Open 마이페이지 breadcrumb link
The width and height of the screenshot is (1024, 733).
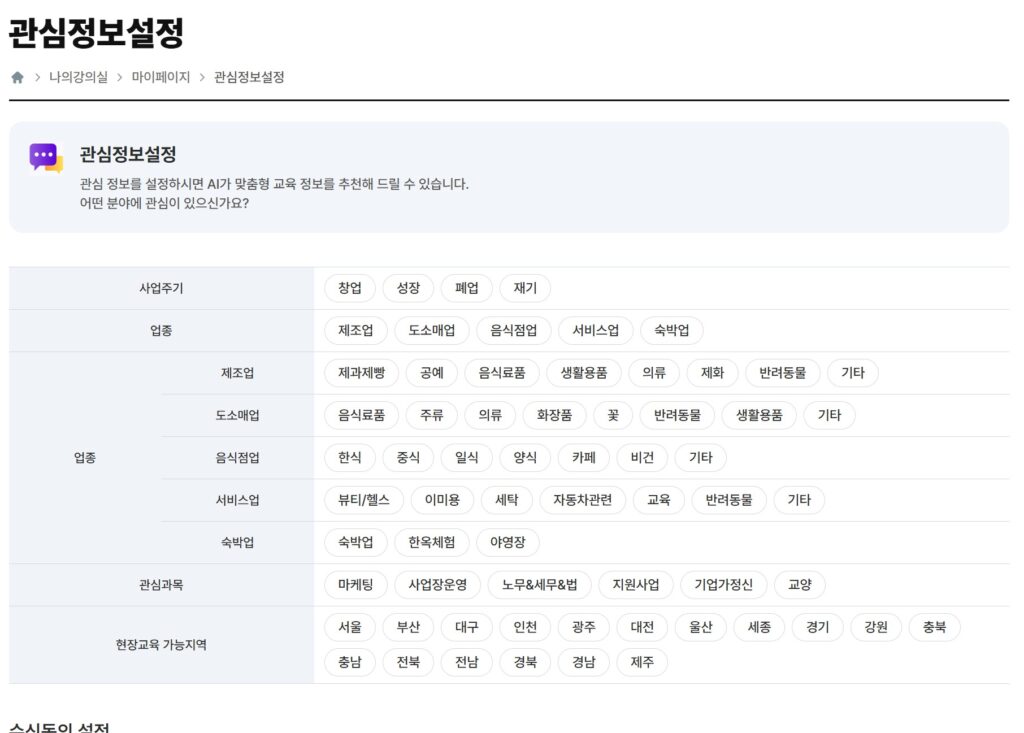tap(161, 77)
